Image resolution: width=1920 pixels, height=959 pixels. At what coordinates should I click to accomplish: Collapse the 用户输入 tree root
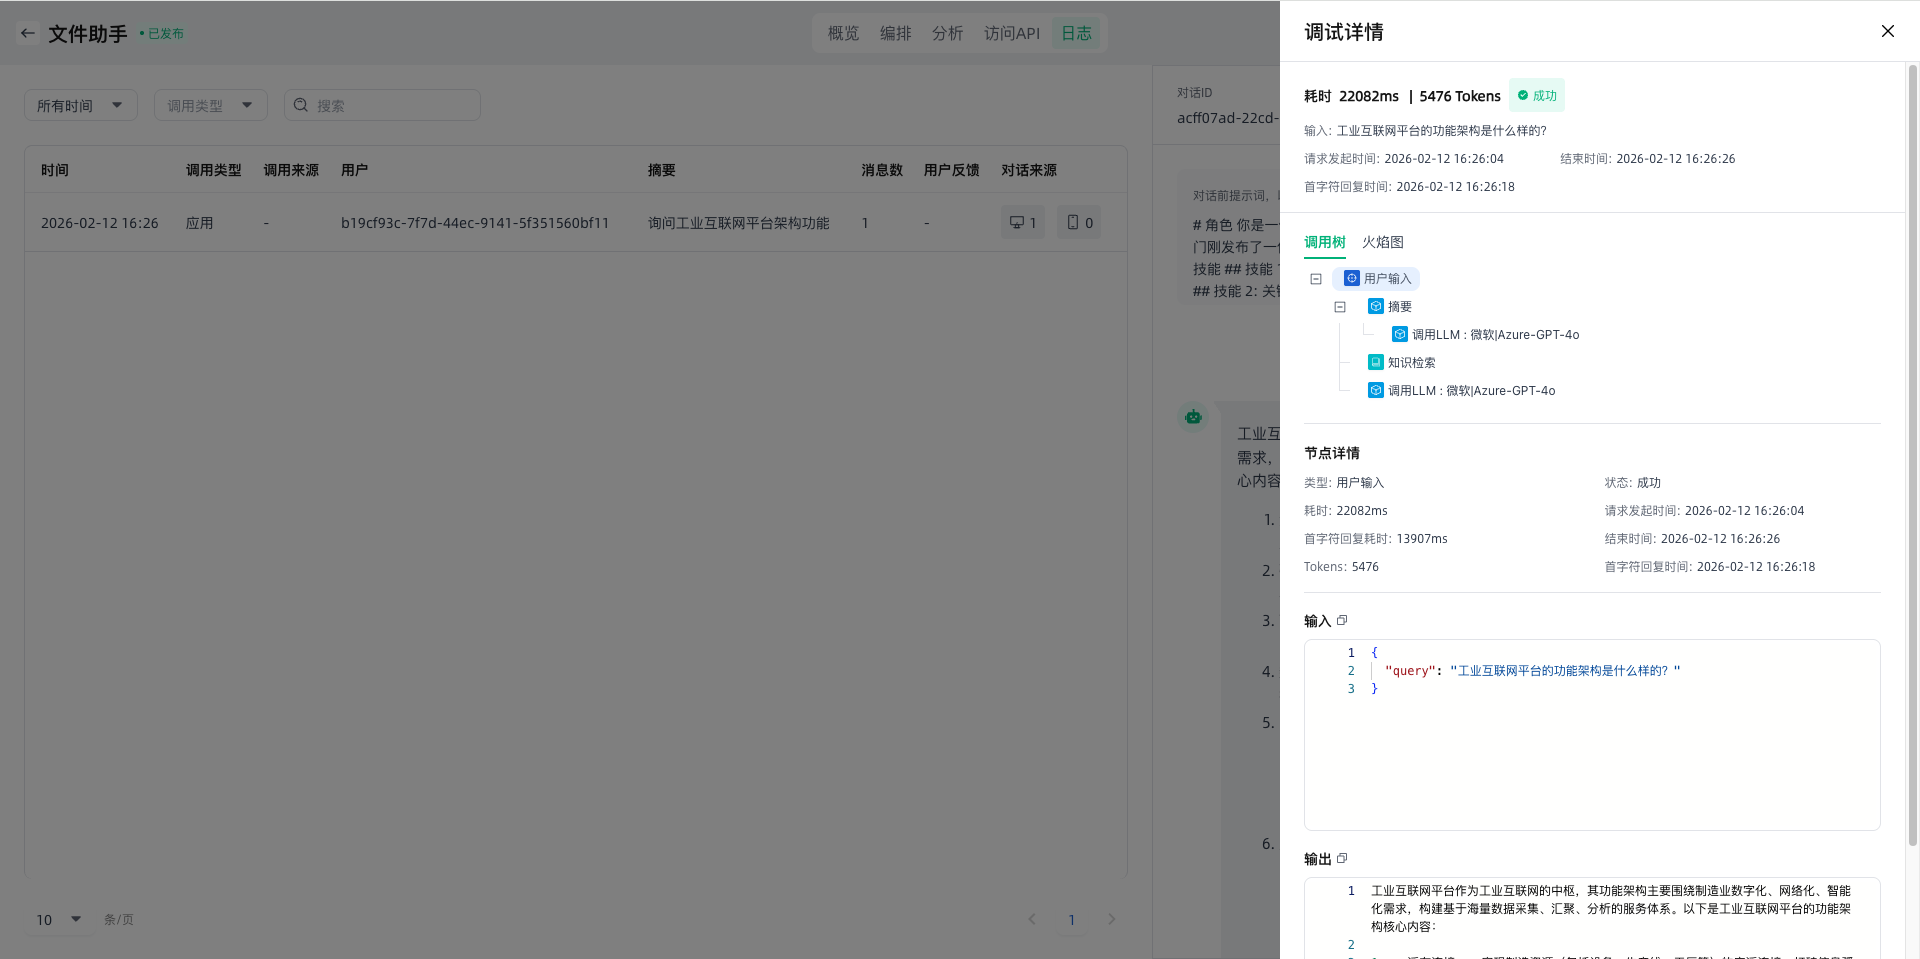point(1316,279)
